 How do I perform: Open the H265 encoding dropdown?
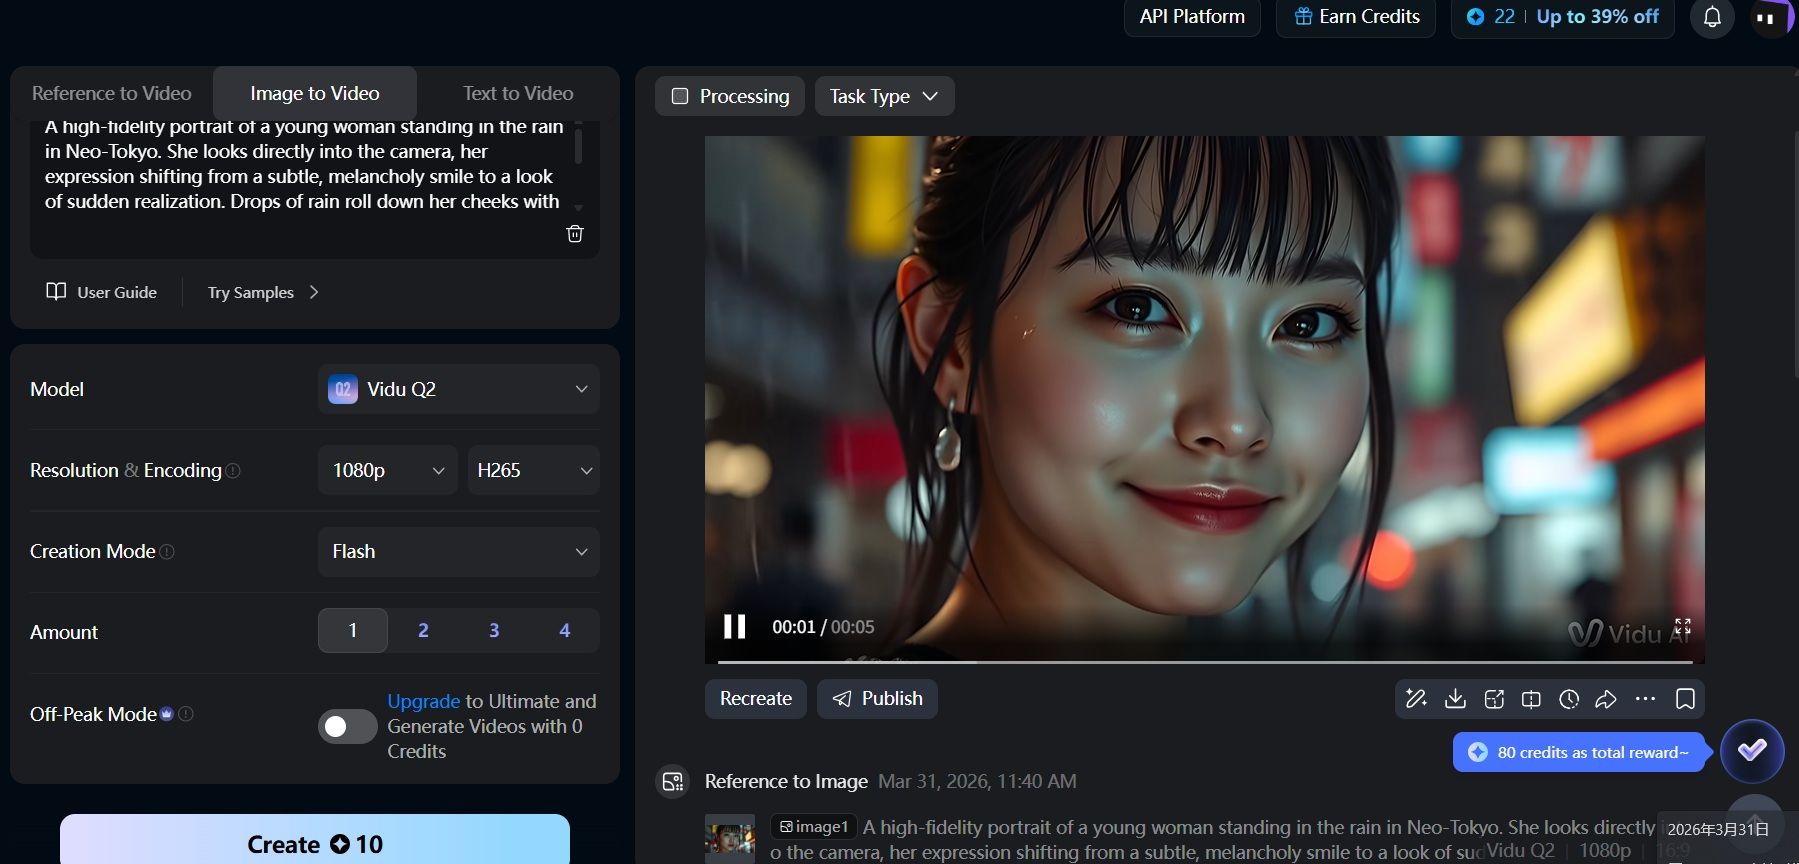coord(534,470)
